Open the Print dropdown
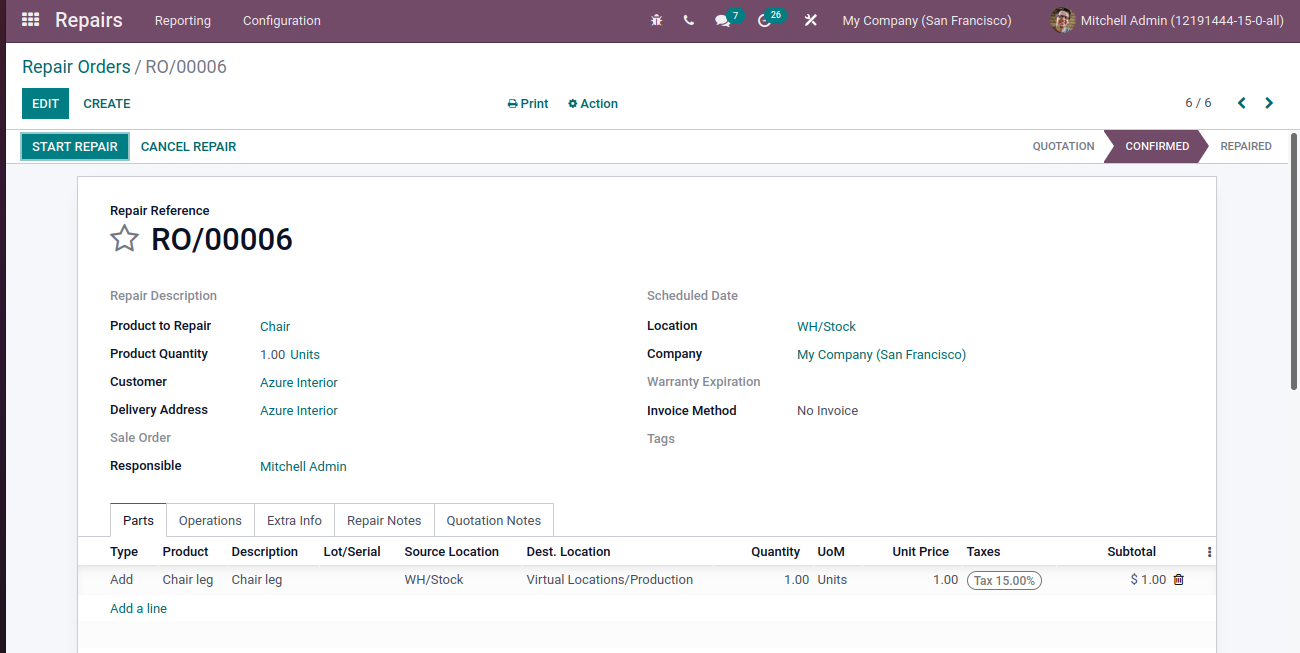 (x=528, y=104)
